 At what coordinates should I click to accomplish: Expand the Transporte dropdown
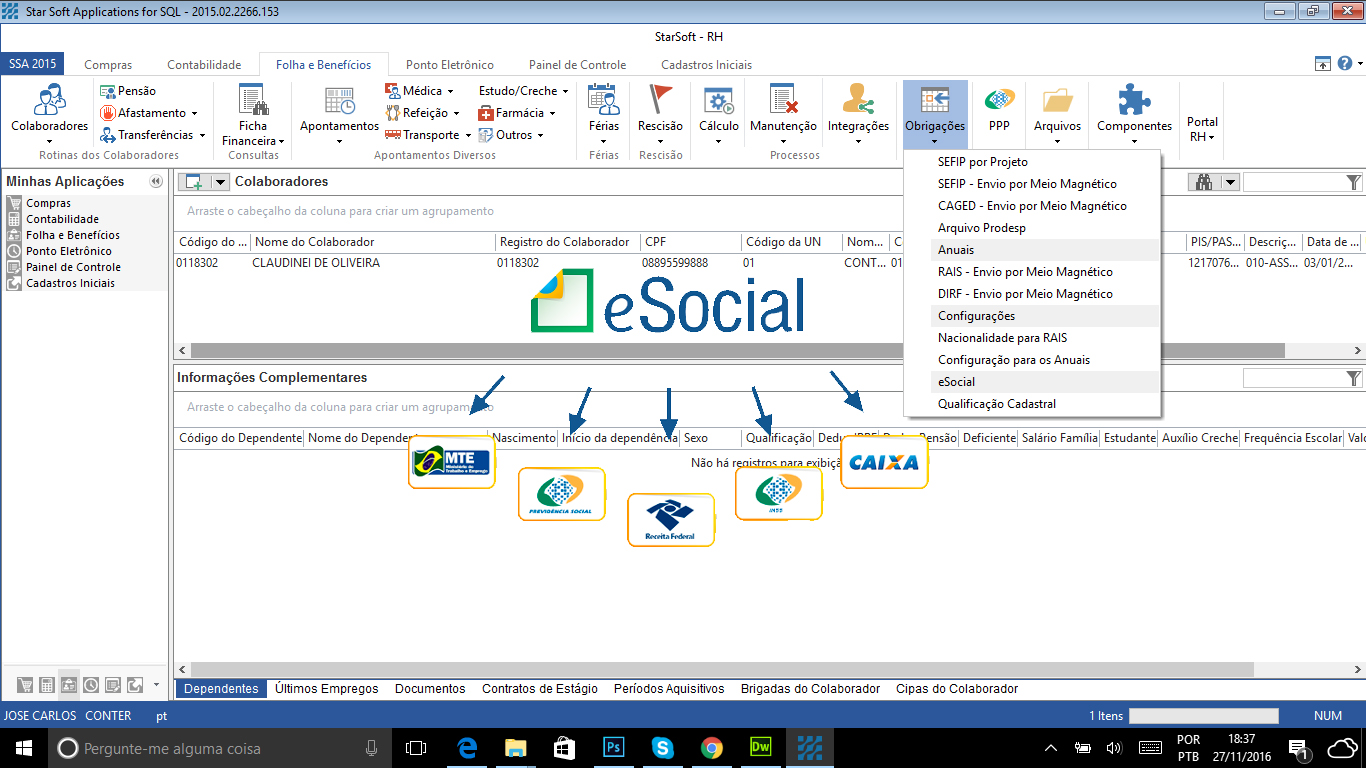click(468, 136)
